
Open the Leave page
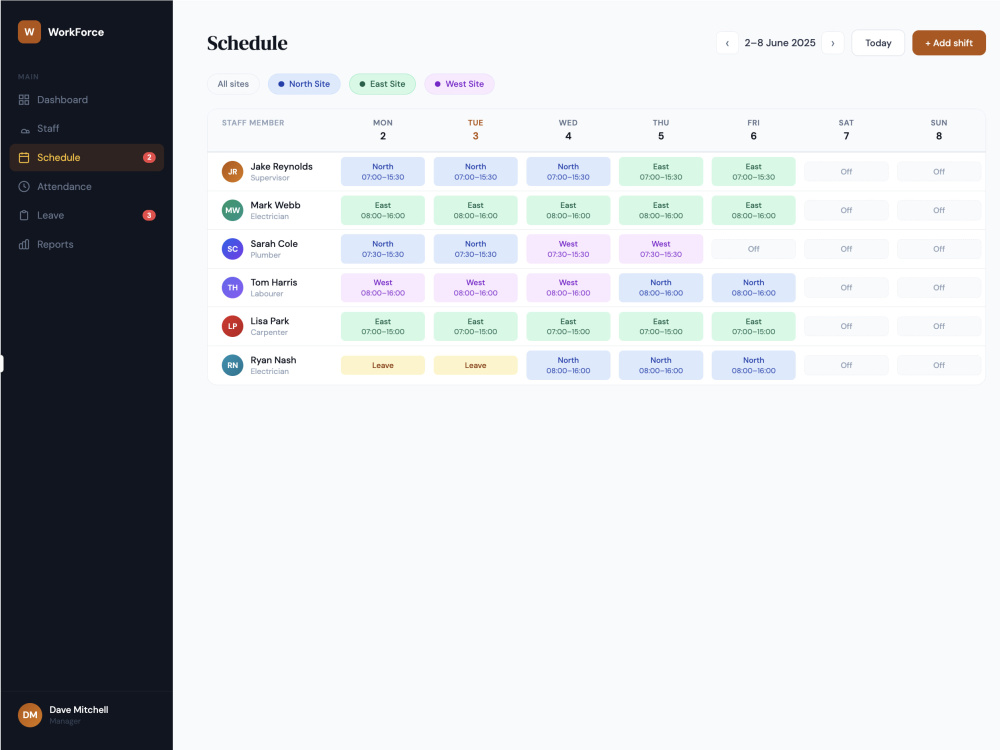pyautogui.click(x=87, y=216)
